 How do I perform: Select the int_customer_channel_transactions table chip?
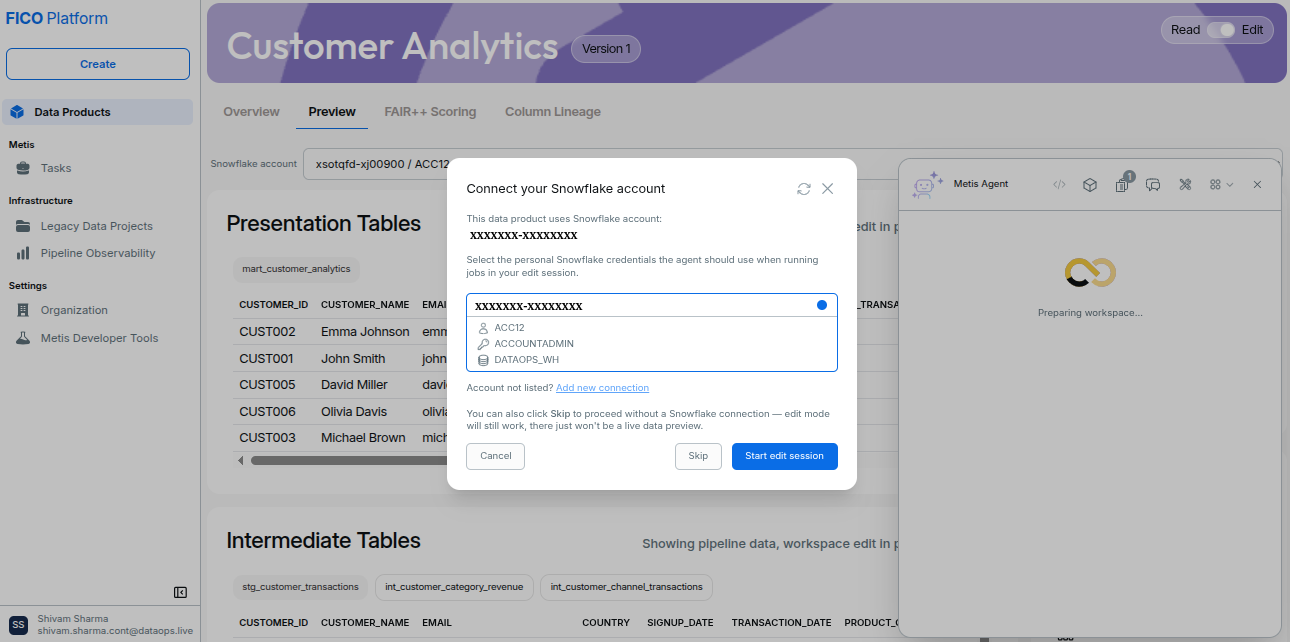[x=626, y=587]
